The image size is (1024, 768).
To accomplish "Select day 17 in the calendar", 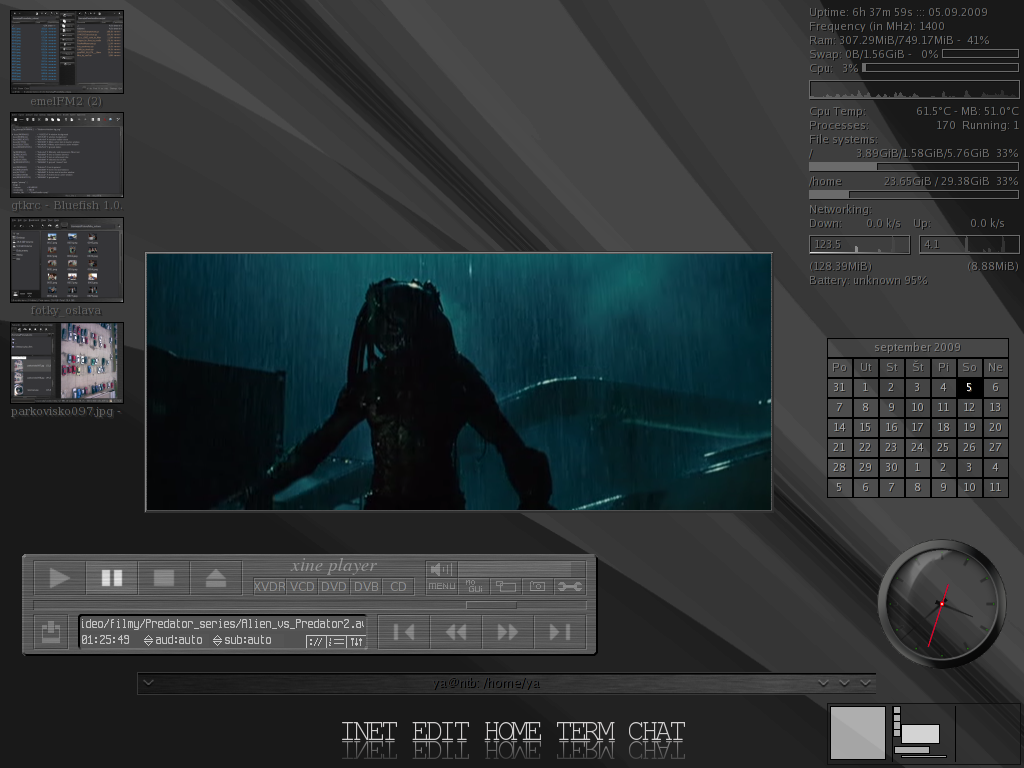I will [x=918, y=427].
